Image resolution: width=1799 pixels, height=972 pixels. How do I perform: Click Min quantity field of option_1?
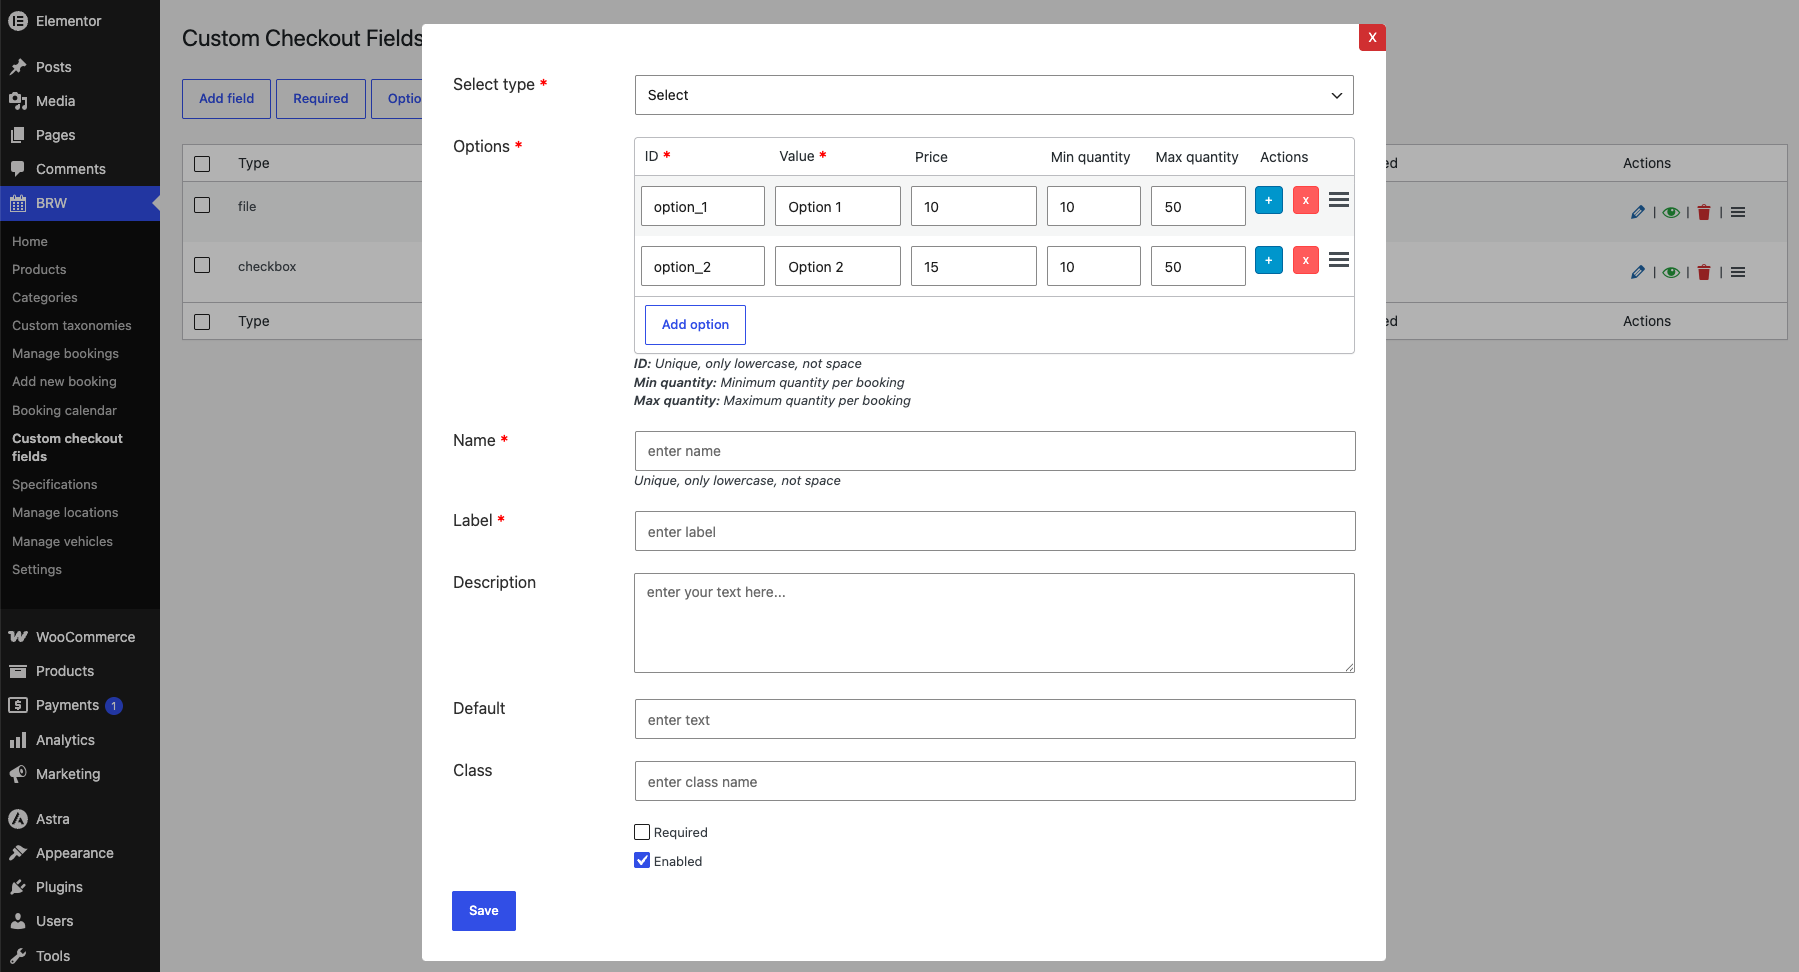click(1094, 206)
